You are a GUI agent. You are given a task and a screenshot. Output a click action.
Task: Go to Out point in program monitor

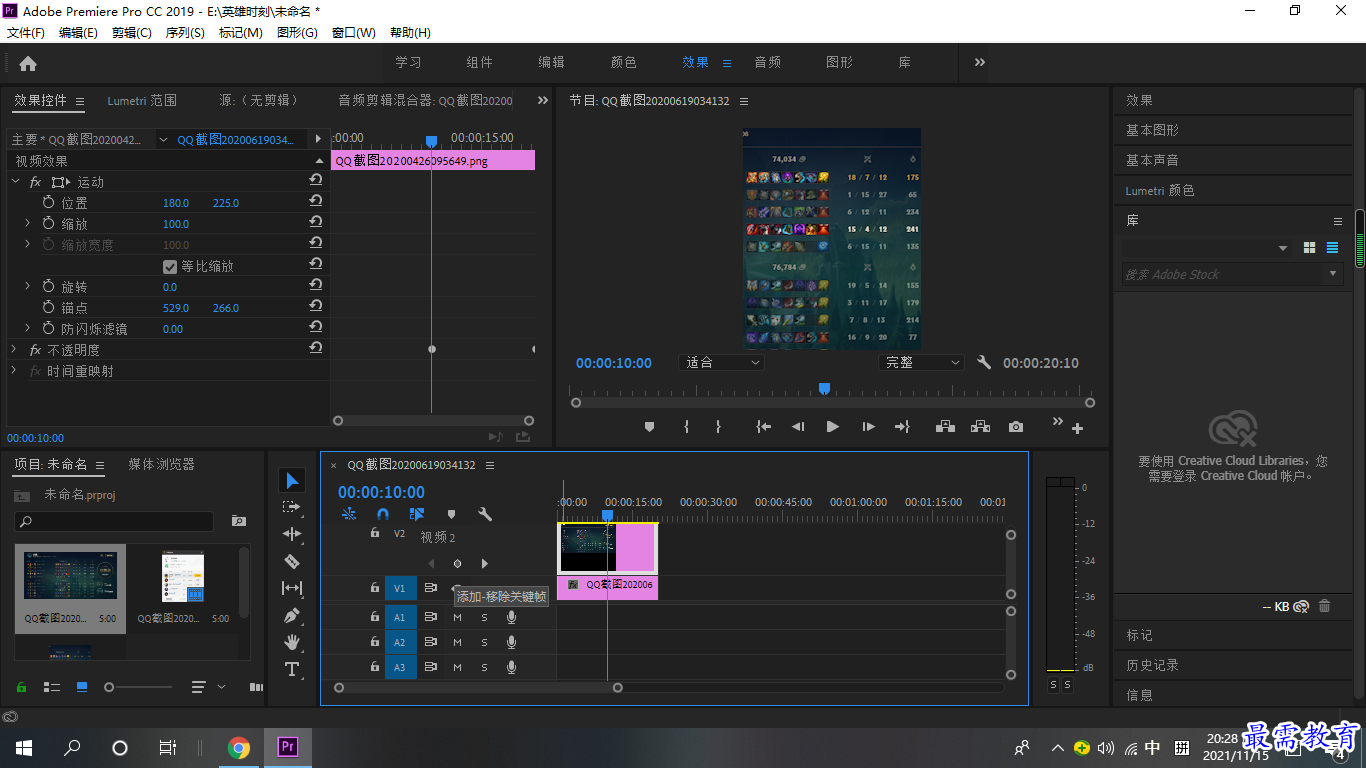click(902, 427)
